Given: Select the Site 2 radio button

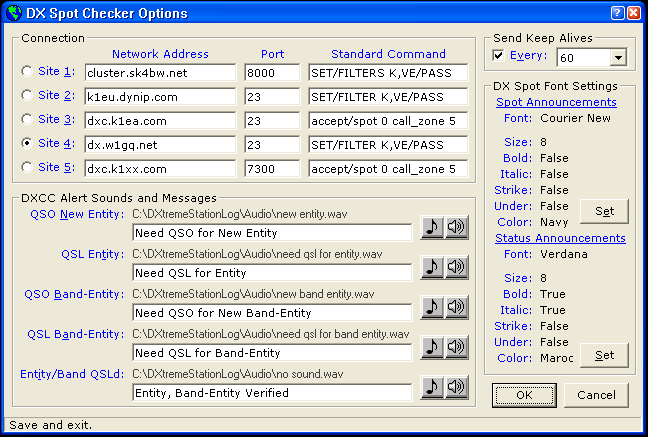Looking at the screenshot, I should click(27, 95).
